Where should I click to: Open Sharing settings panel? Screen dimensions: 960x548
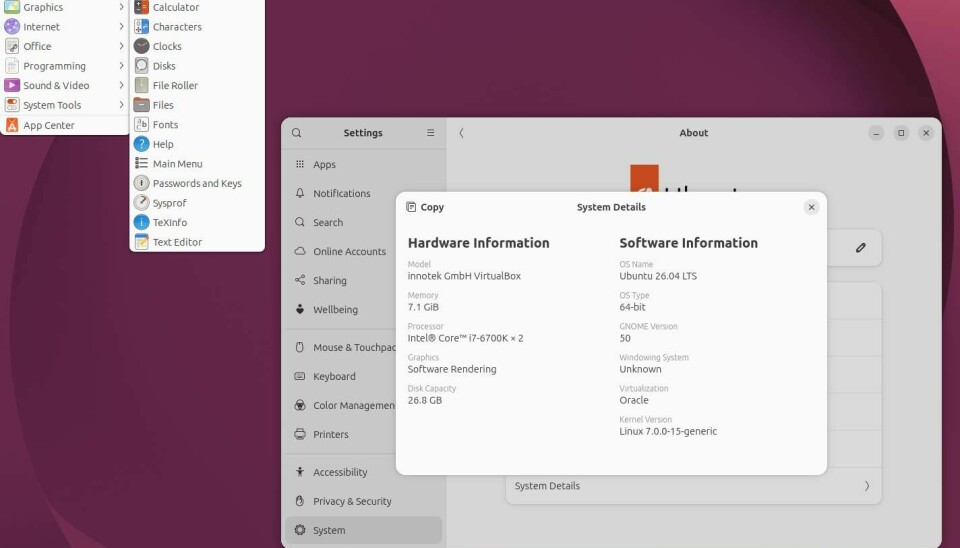click(340, 280)
